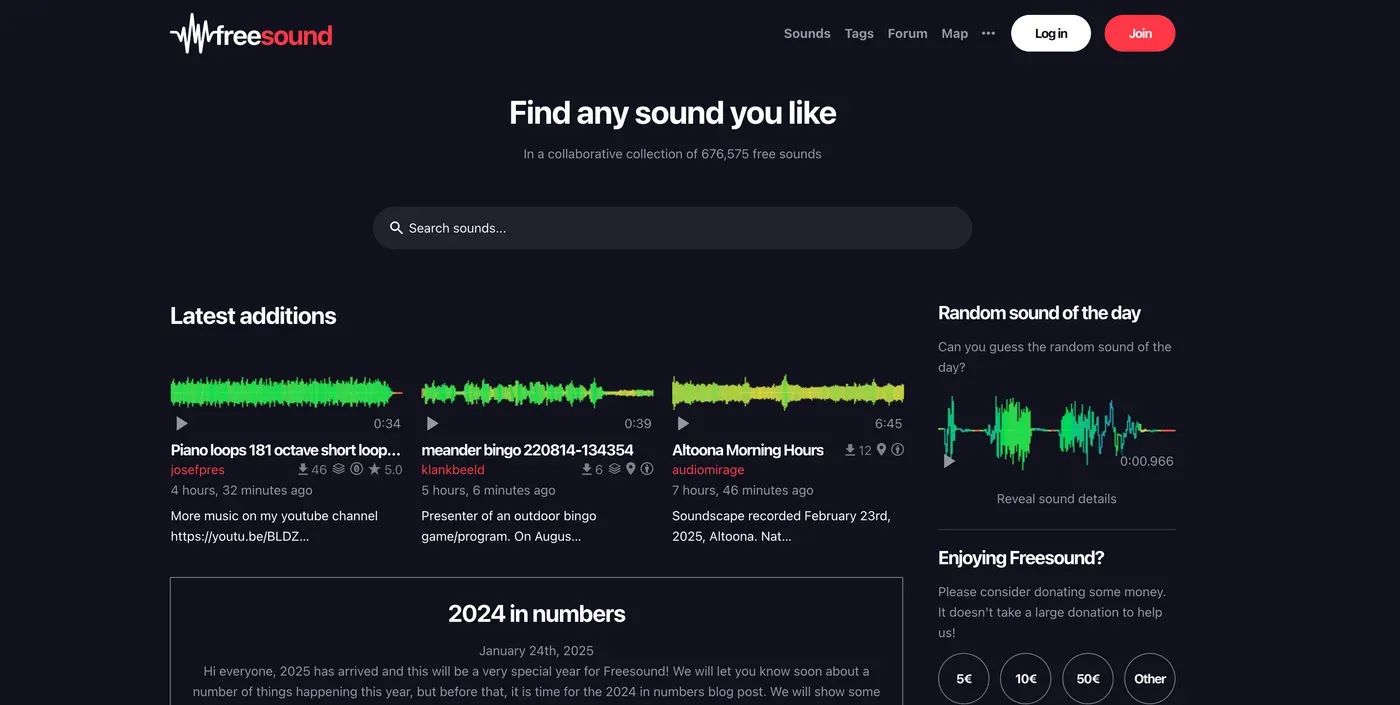1400x705 pixels.
Task: Choose Other donation amount
Action: pos(1150,679)
